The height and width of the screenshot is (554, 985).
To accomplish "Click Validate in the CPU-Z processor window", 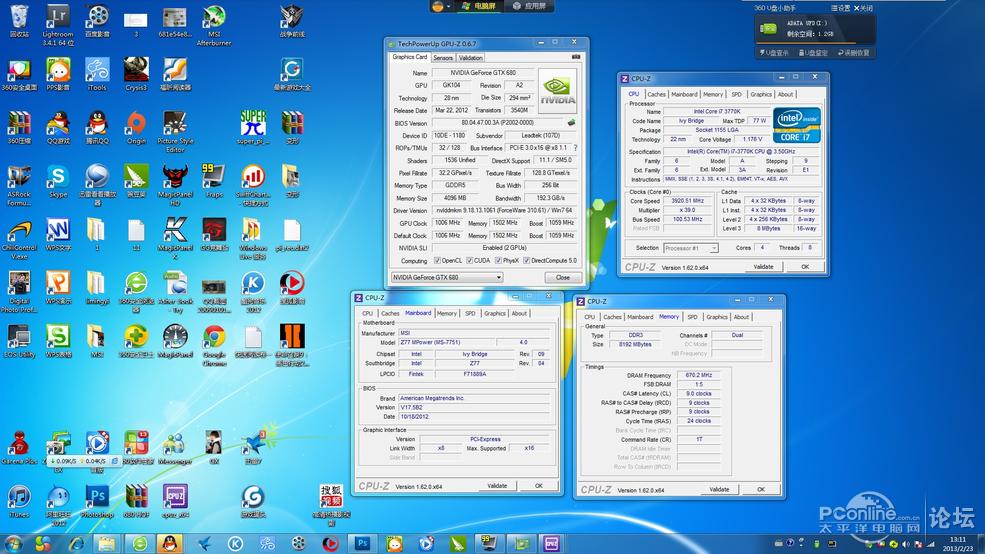I will 763,267.
